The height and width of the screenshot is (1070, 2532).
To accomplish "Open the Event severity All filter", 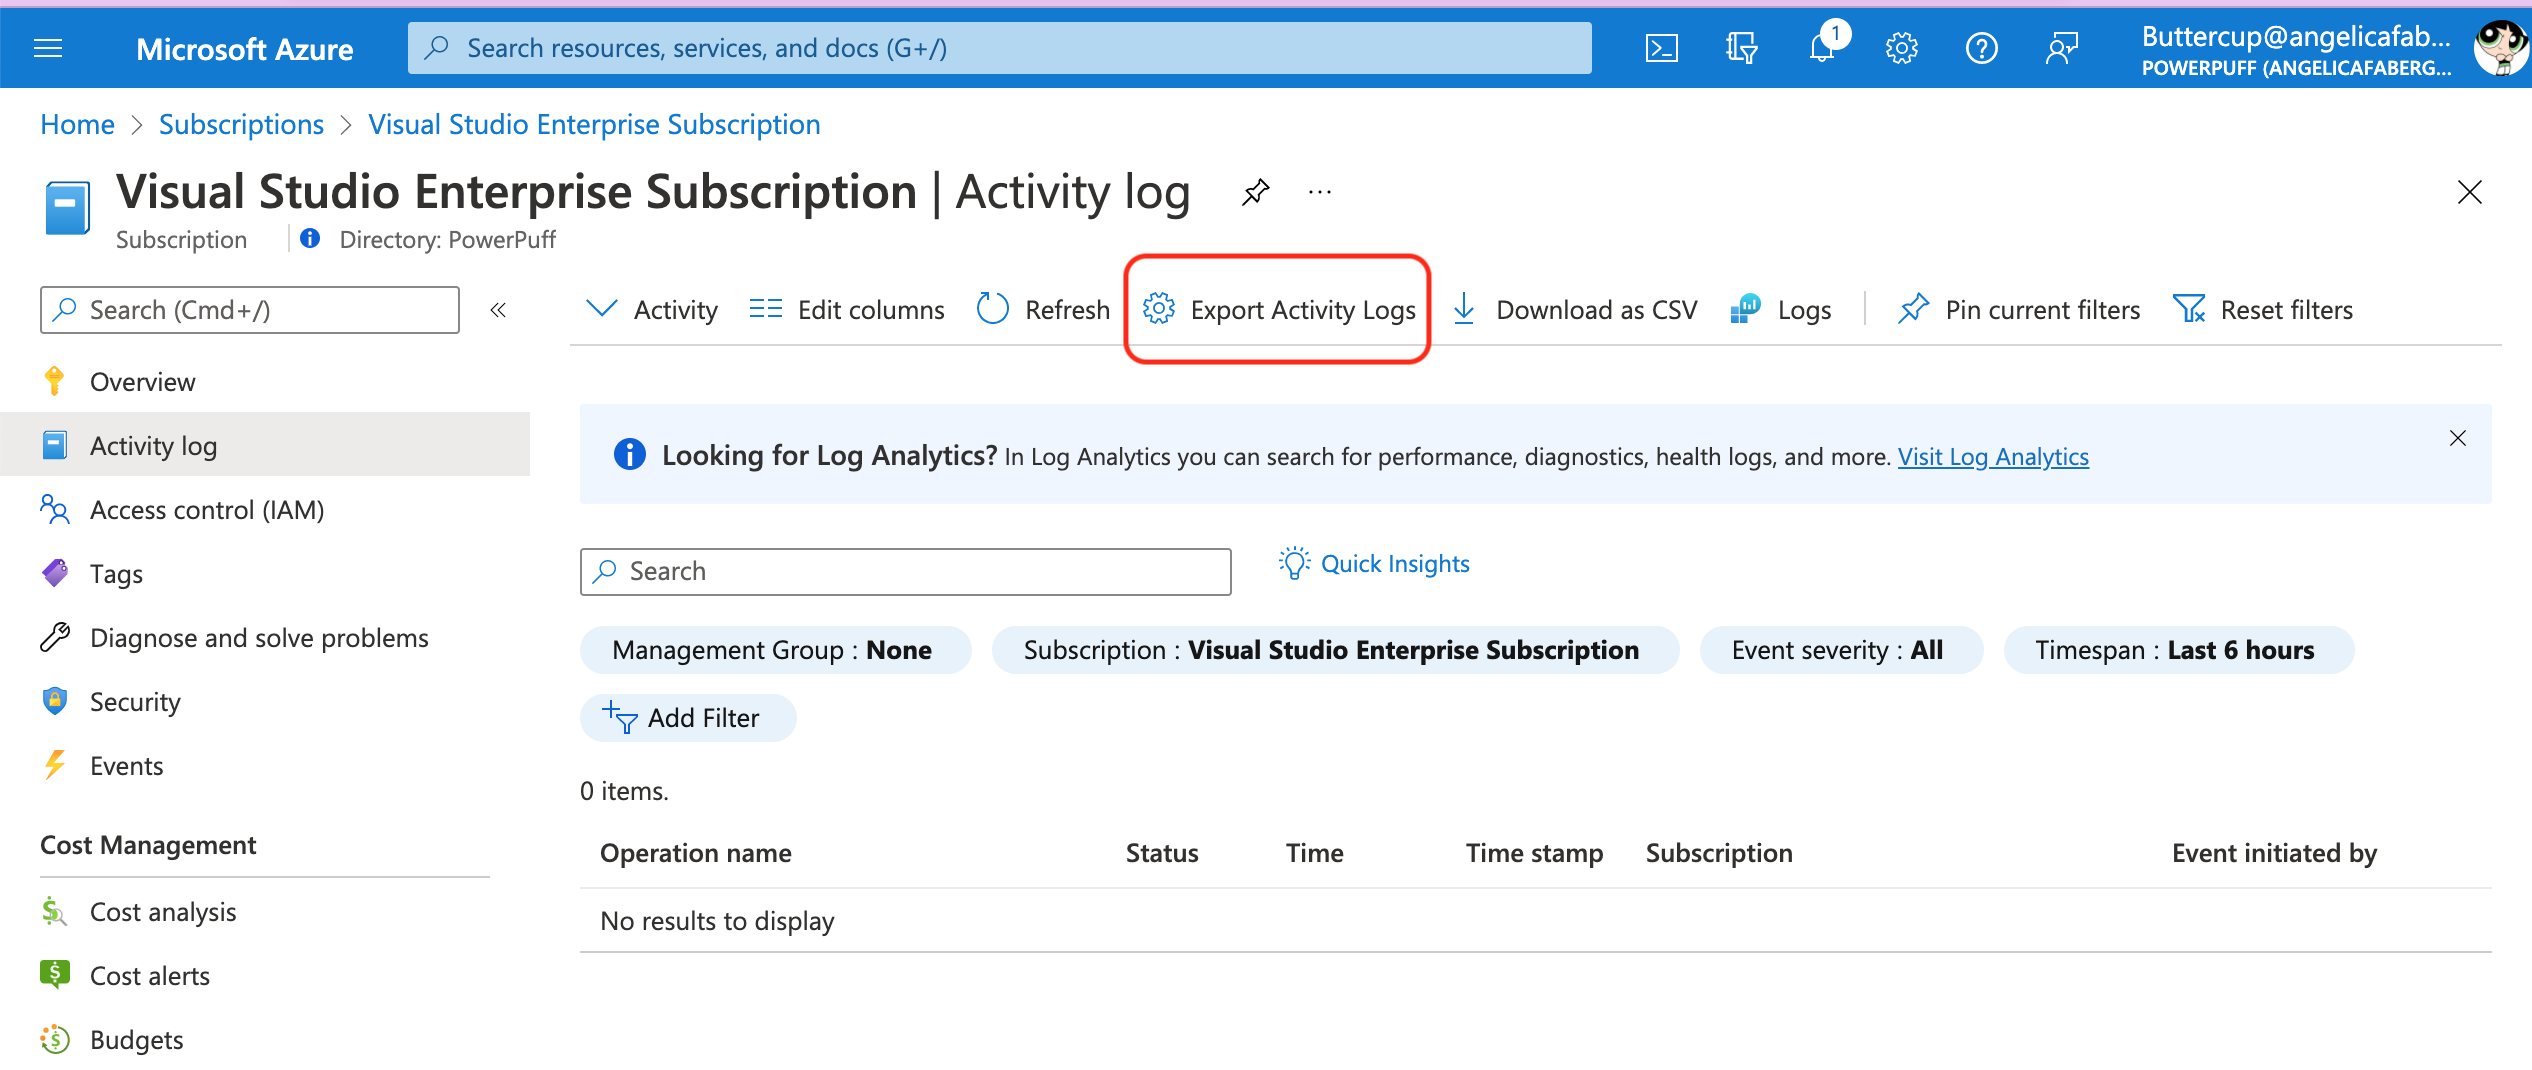I will tap(1841, 649).
